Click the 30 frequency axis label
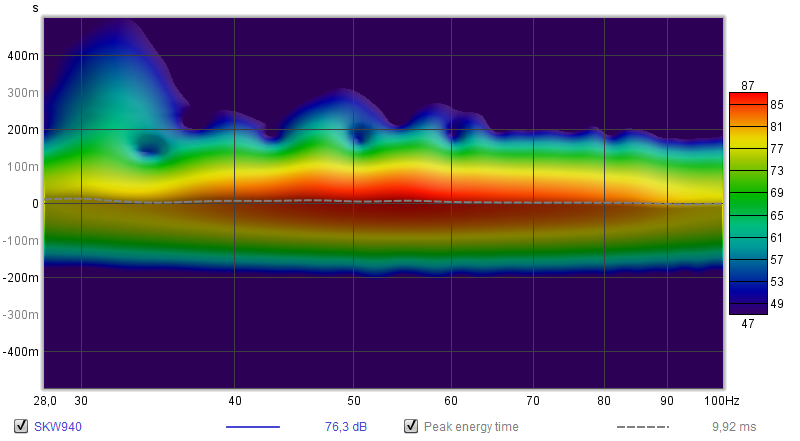Screen dimensions: 800x441 coord(81,401)
